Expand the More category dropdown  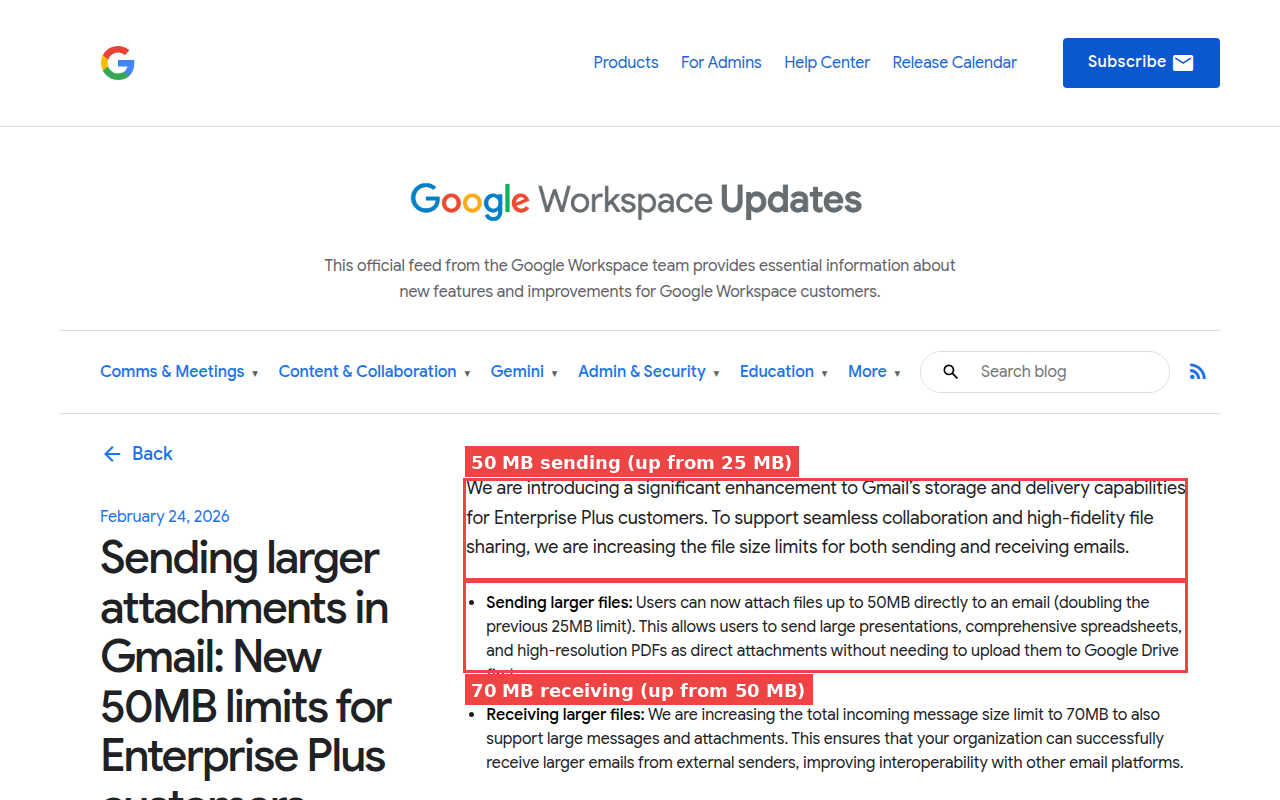(x=868, y=371)
